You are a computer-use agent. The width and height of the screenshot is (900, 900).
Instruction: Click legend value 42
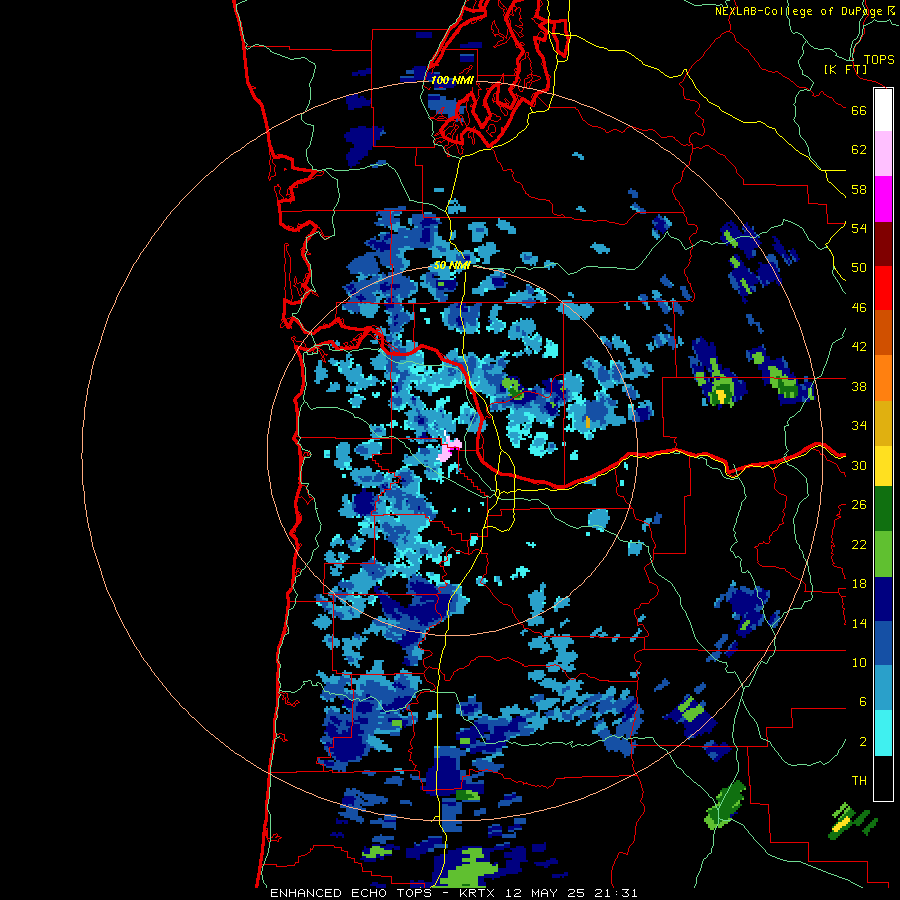coord(859,347)
